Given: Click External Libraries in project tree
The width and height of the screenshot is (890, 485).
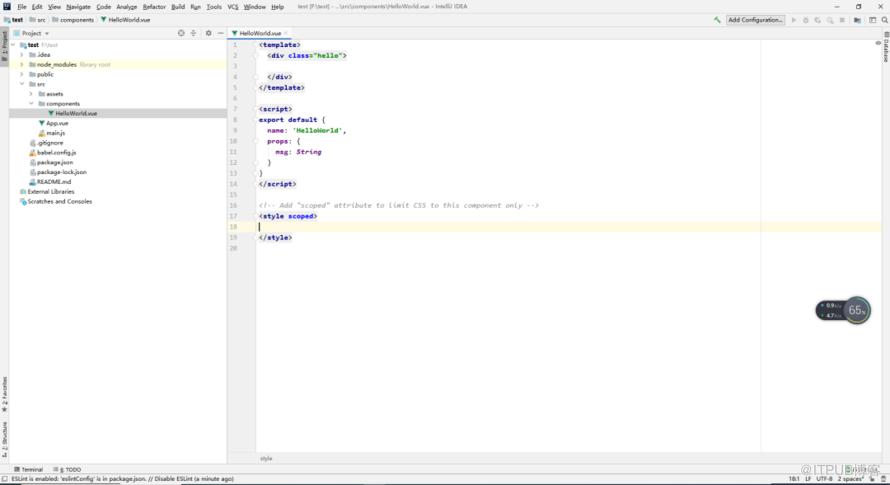Looking at the screenshot, I should point(51,192).
